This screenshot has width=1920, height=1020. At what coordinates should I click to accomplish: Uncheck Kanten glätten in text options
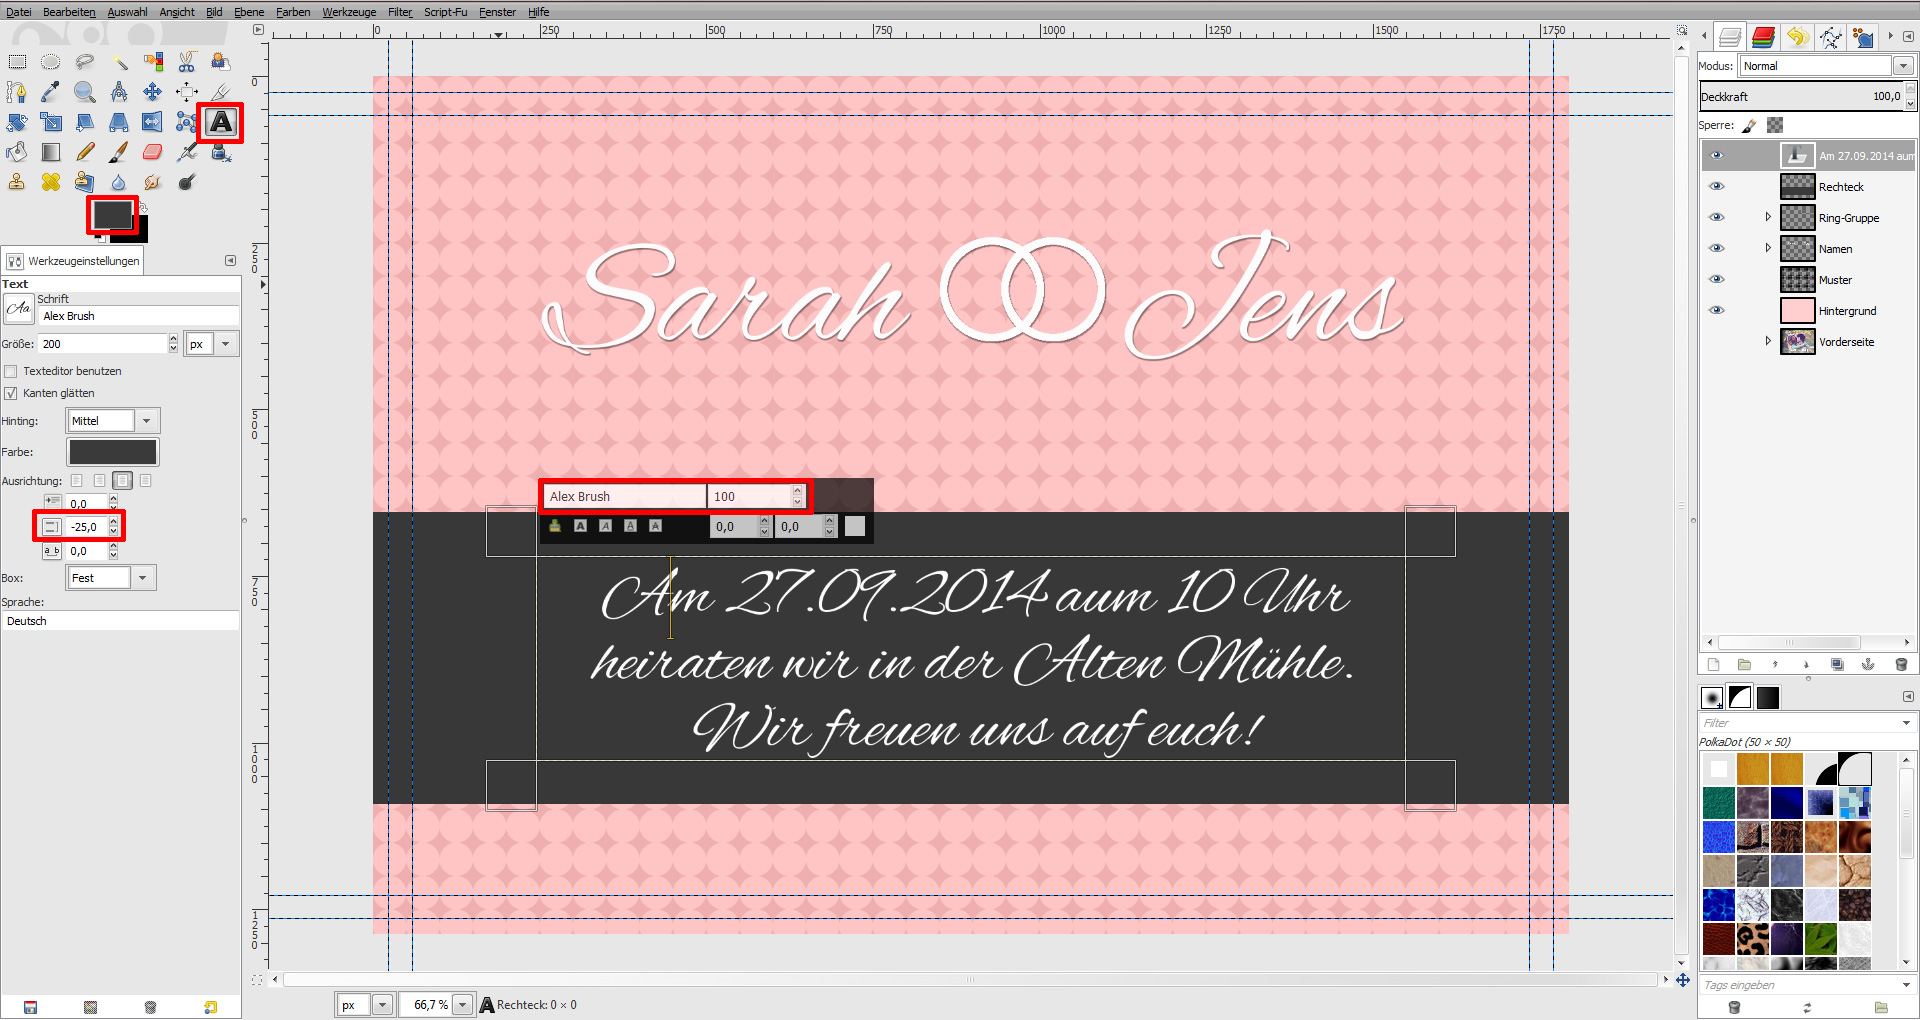click(10, 393)
